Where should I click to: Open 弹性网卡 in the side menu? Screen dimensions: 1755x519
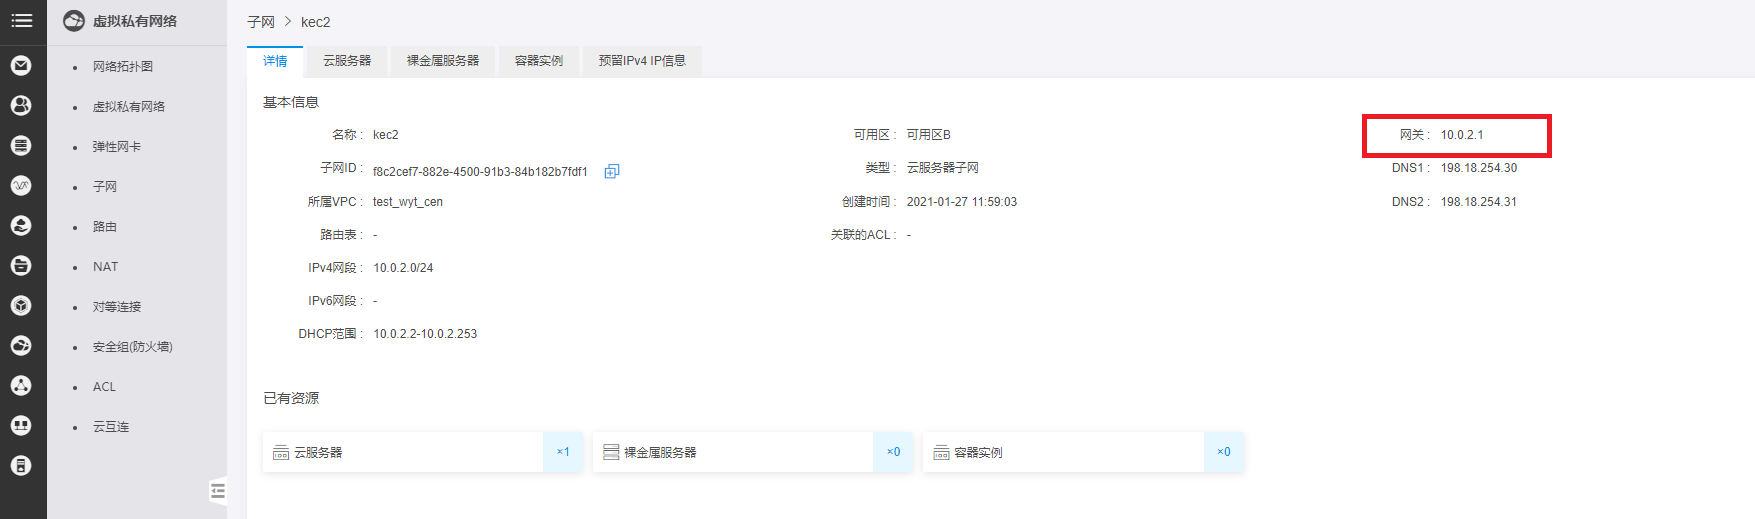[117, 147]
